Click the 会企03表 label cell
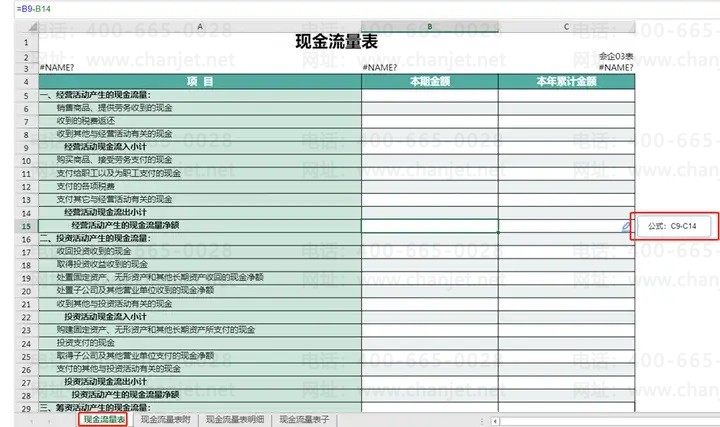720x427 pixels. point(616,56)
